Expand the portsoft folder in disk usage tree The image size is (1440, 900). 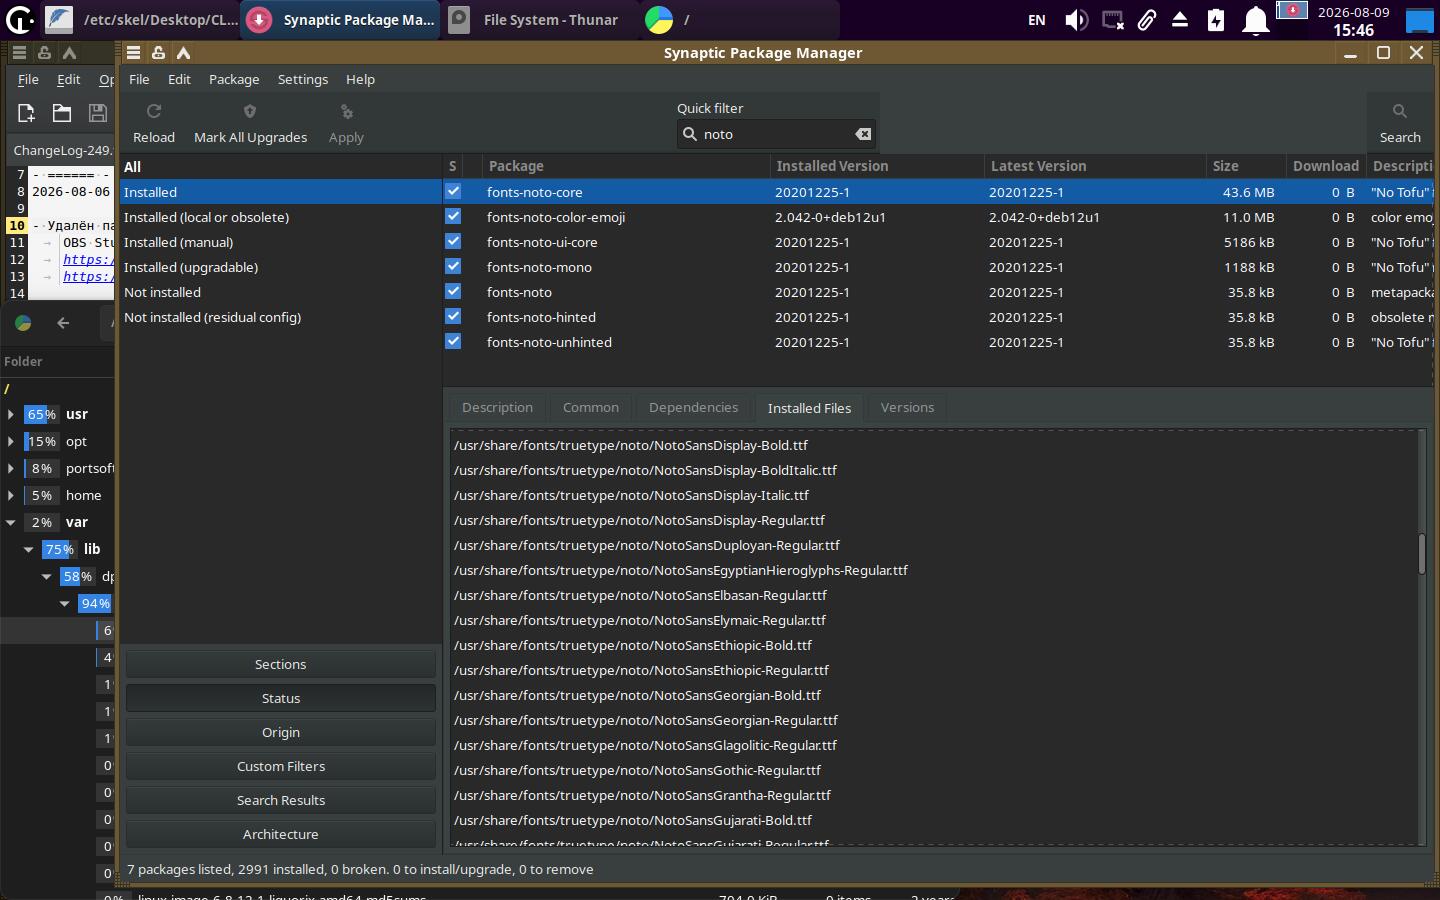tap(11, 468)
